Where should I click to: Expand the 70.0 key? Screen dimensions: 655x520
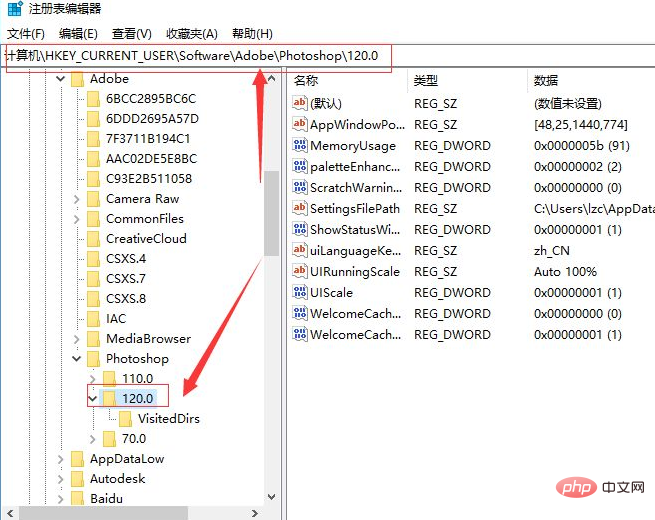93,439
